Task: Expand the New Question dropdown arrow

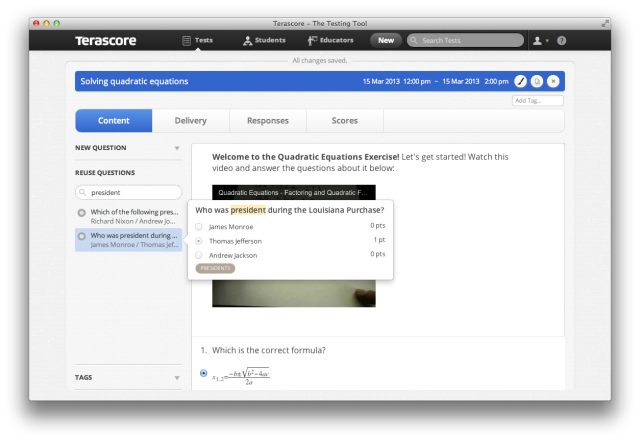Action: pyautogui.click(x=177, y=148)
